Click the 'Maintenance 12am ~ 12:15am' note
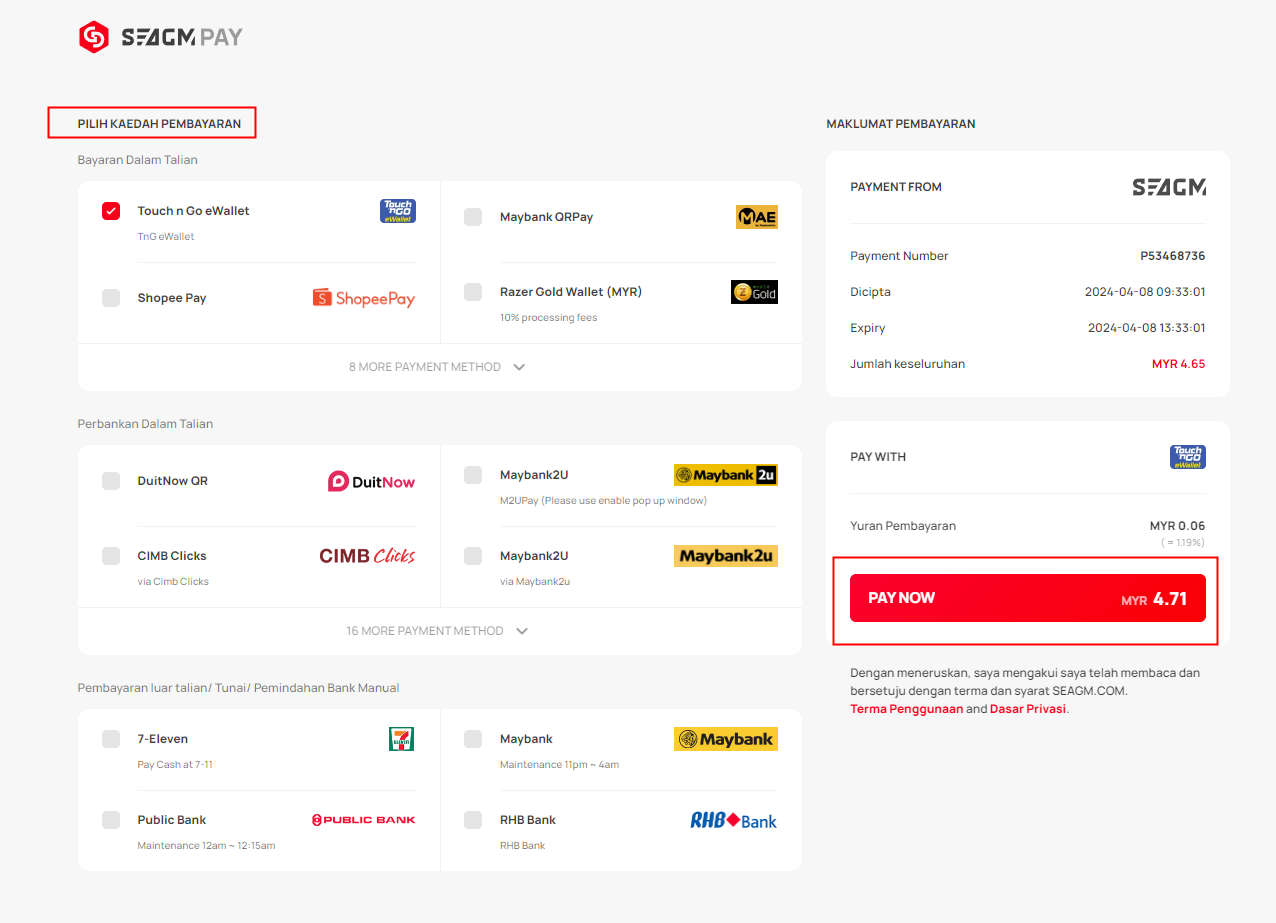 (206, 846)
